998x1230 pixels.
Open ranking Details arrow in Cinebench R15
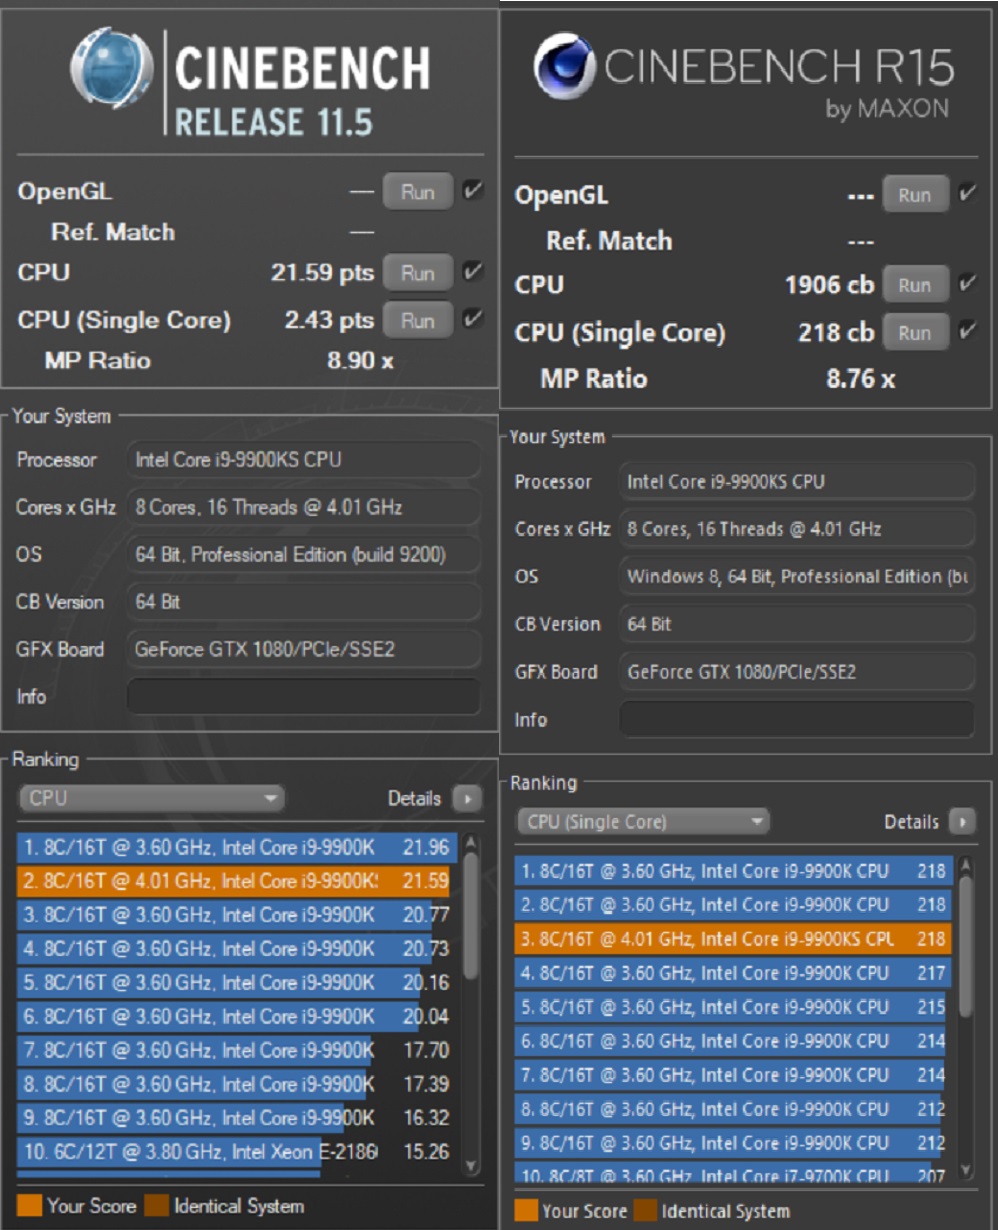pos(961,822)
